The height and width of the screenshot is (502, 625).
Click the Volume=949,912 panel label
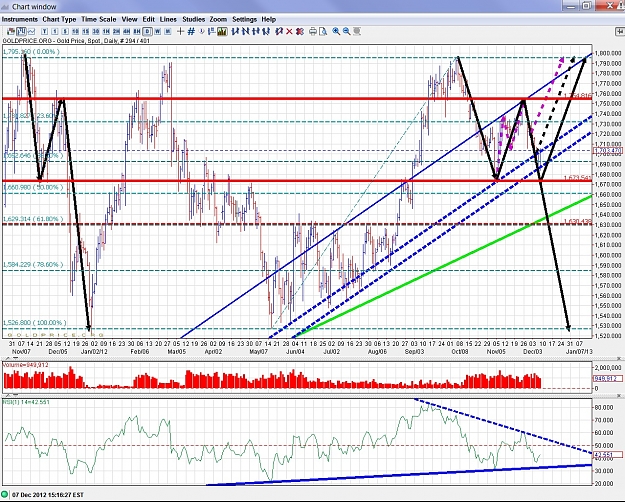[25, 364]
